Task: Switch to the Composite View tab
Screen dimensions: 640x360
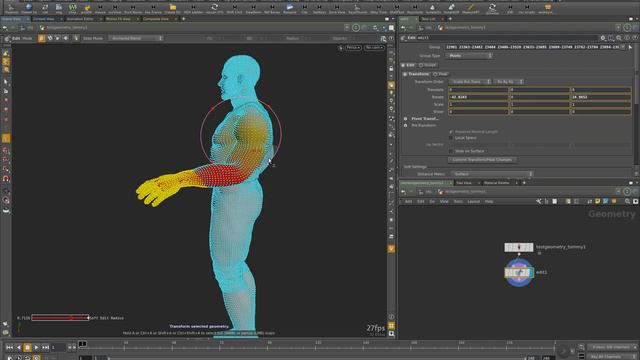Action: [156, 19]
